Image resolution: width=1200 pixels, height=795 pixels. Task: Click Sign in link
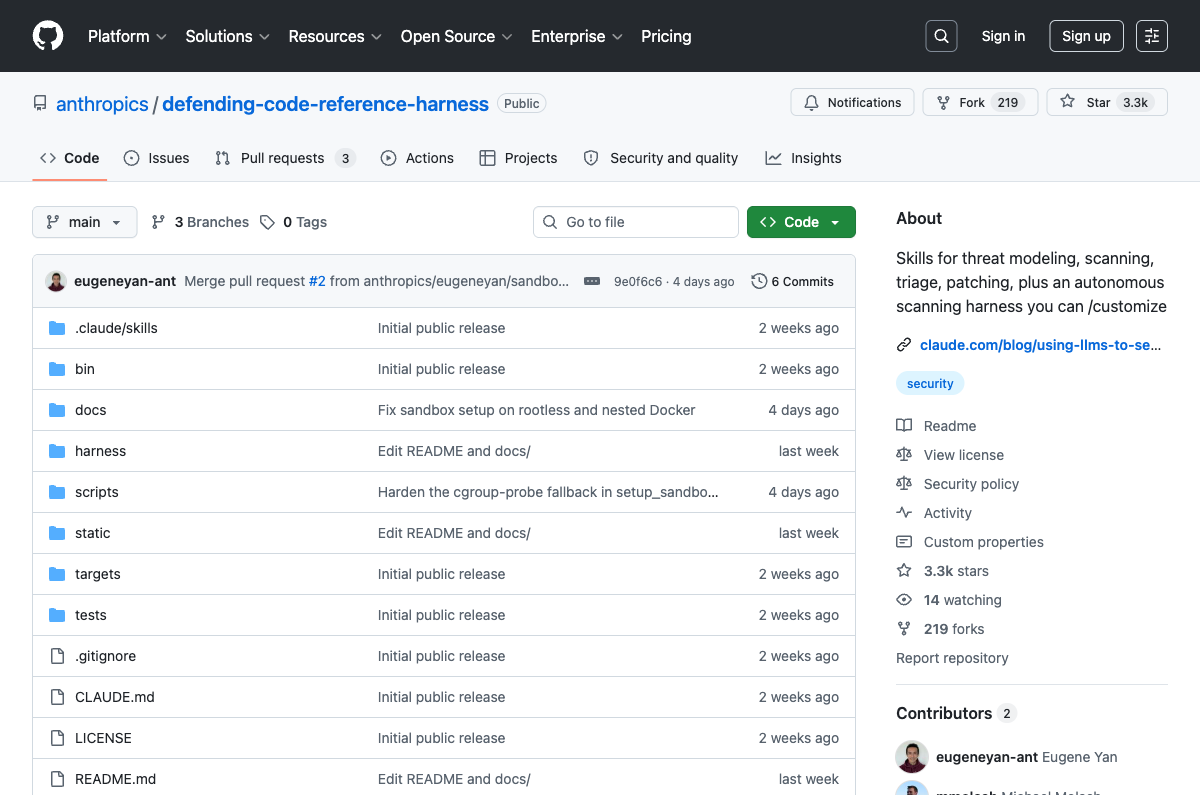click(1003, 36)
